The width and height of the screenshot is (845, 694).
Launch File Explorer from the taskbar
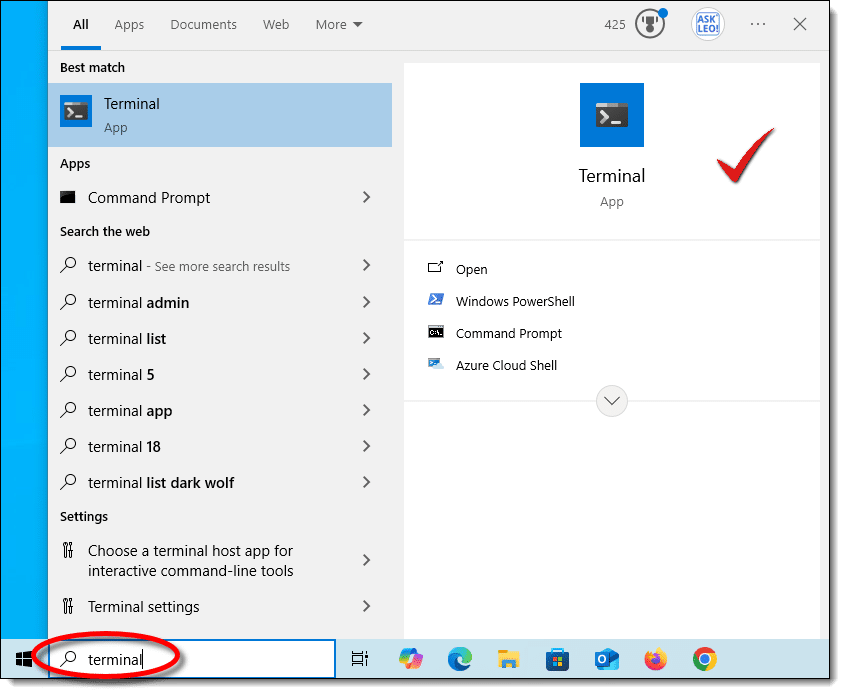509,659
